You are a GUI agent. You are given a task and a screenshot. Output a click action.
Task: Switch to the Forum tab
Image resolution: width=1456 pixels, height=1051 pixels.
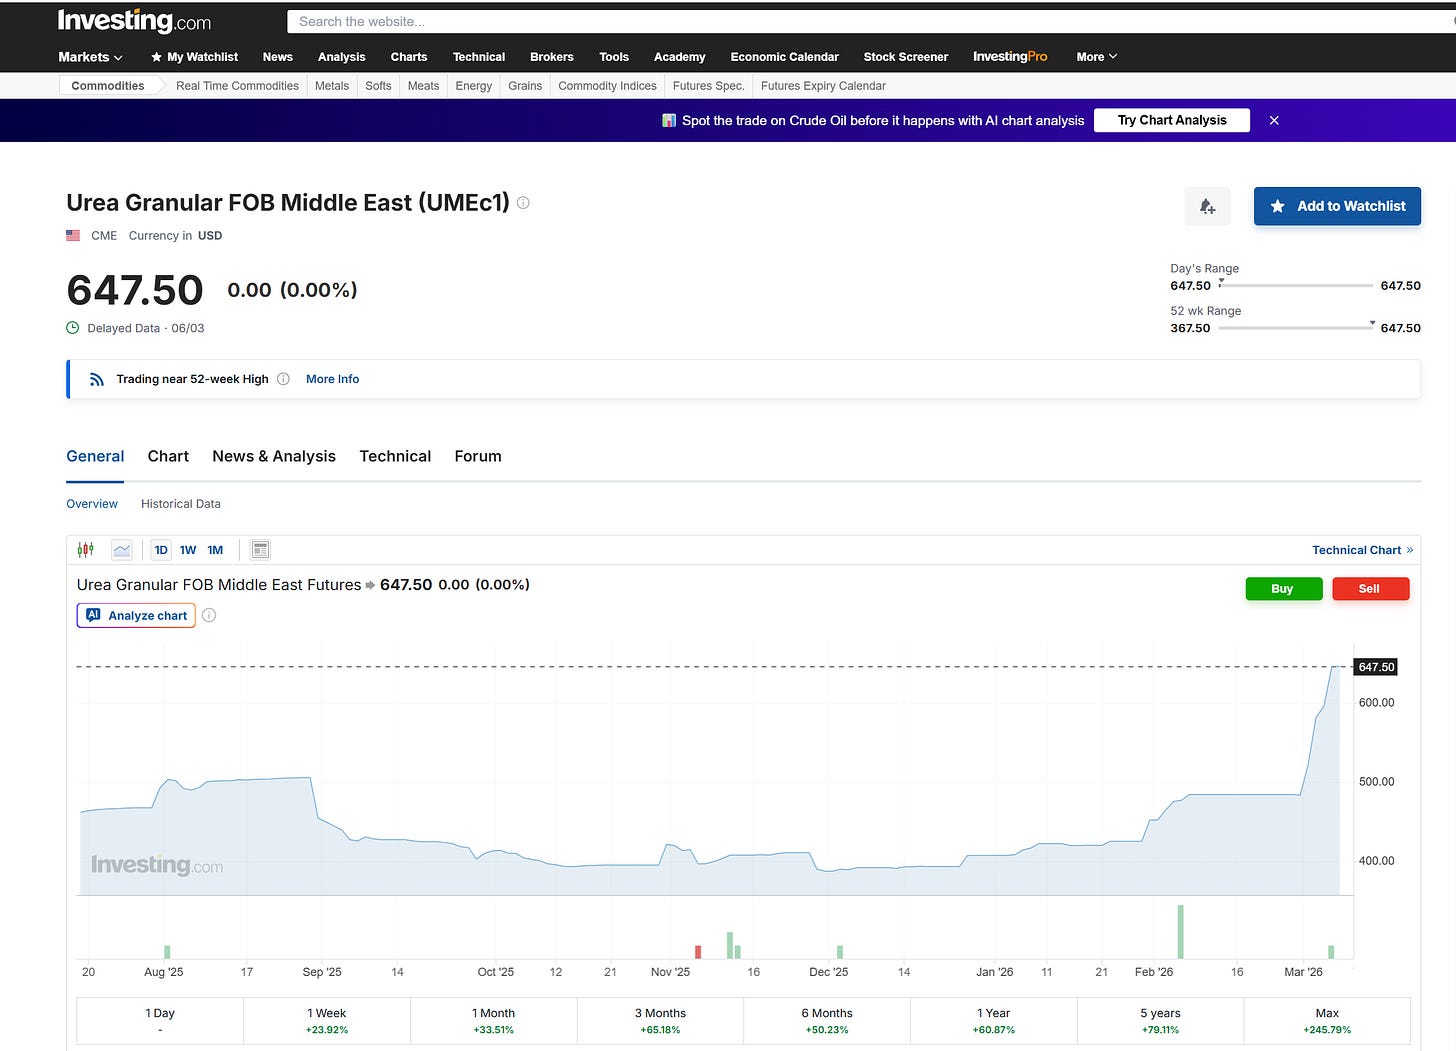[478, 456]
